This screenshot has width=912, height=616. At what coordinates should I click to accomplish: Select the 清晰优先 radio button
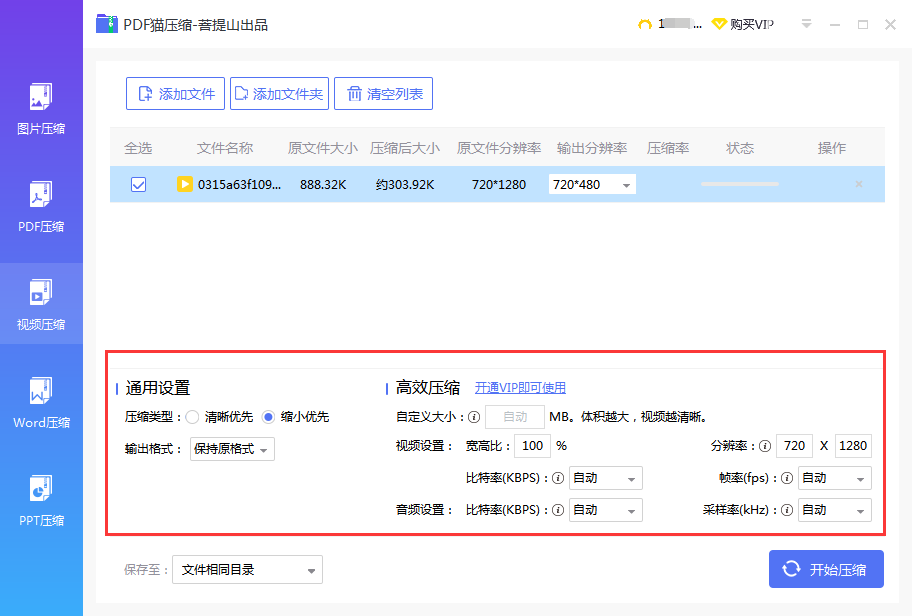click(x=192, y=417)
